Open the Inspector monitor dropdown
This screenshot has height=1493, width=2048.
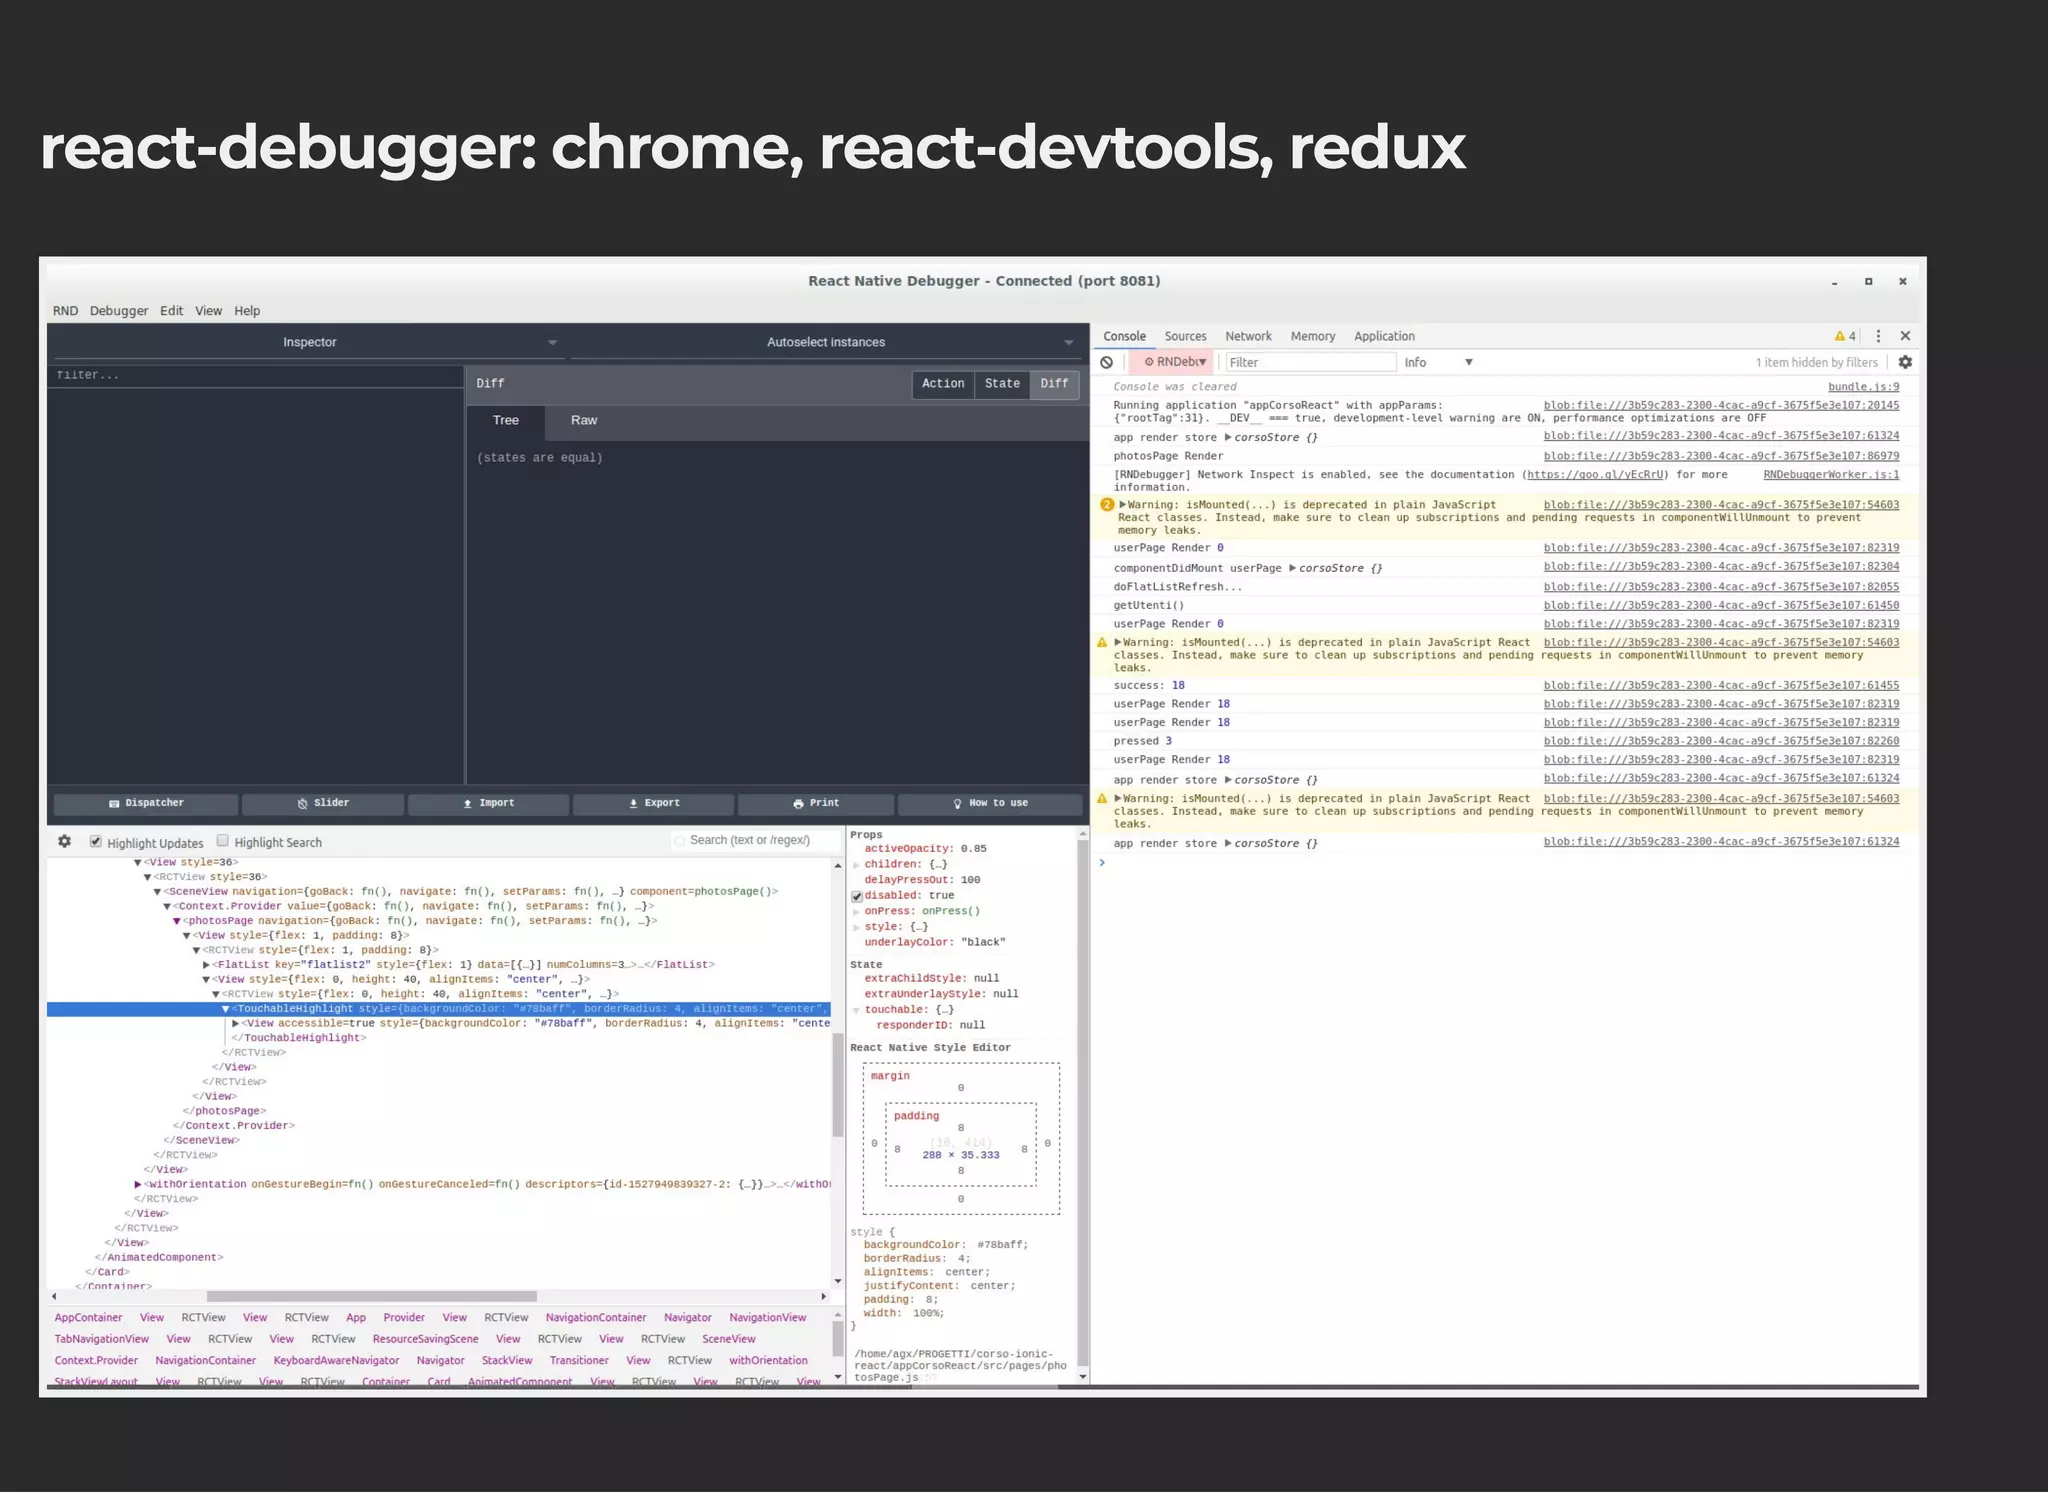coord(309,342)
